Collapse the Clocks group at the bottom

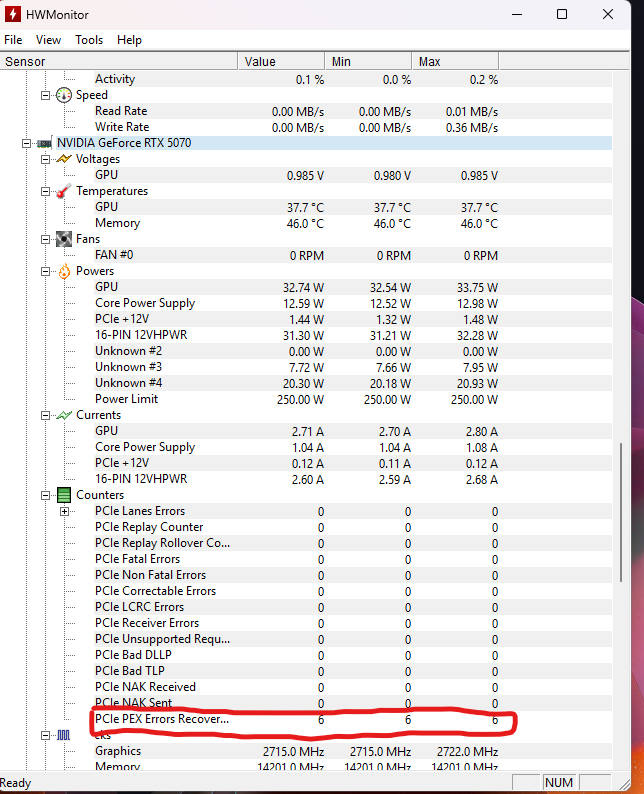tap(46, 735)
